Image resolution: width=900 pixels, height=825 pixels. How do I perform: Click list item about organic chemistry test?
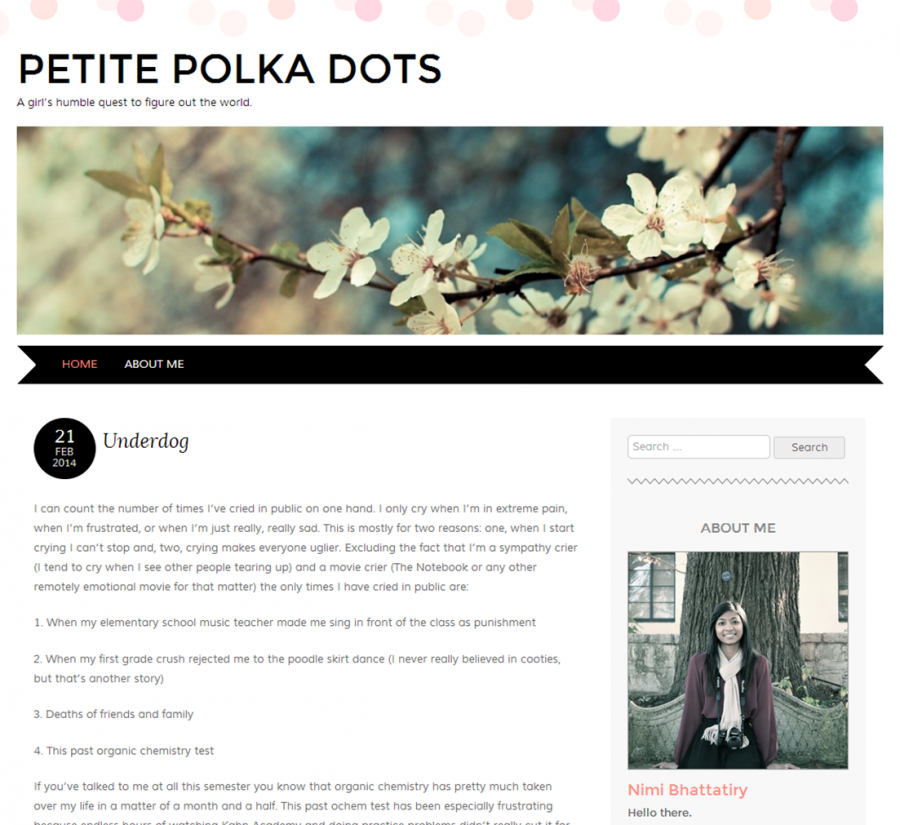click(123, 751)
